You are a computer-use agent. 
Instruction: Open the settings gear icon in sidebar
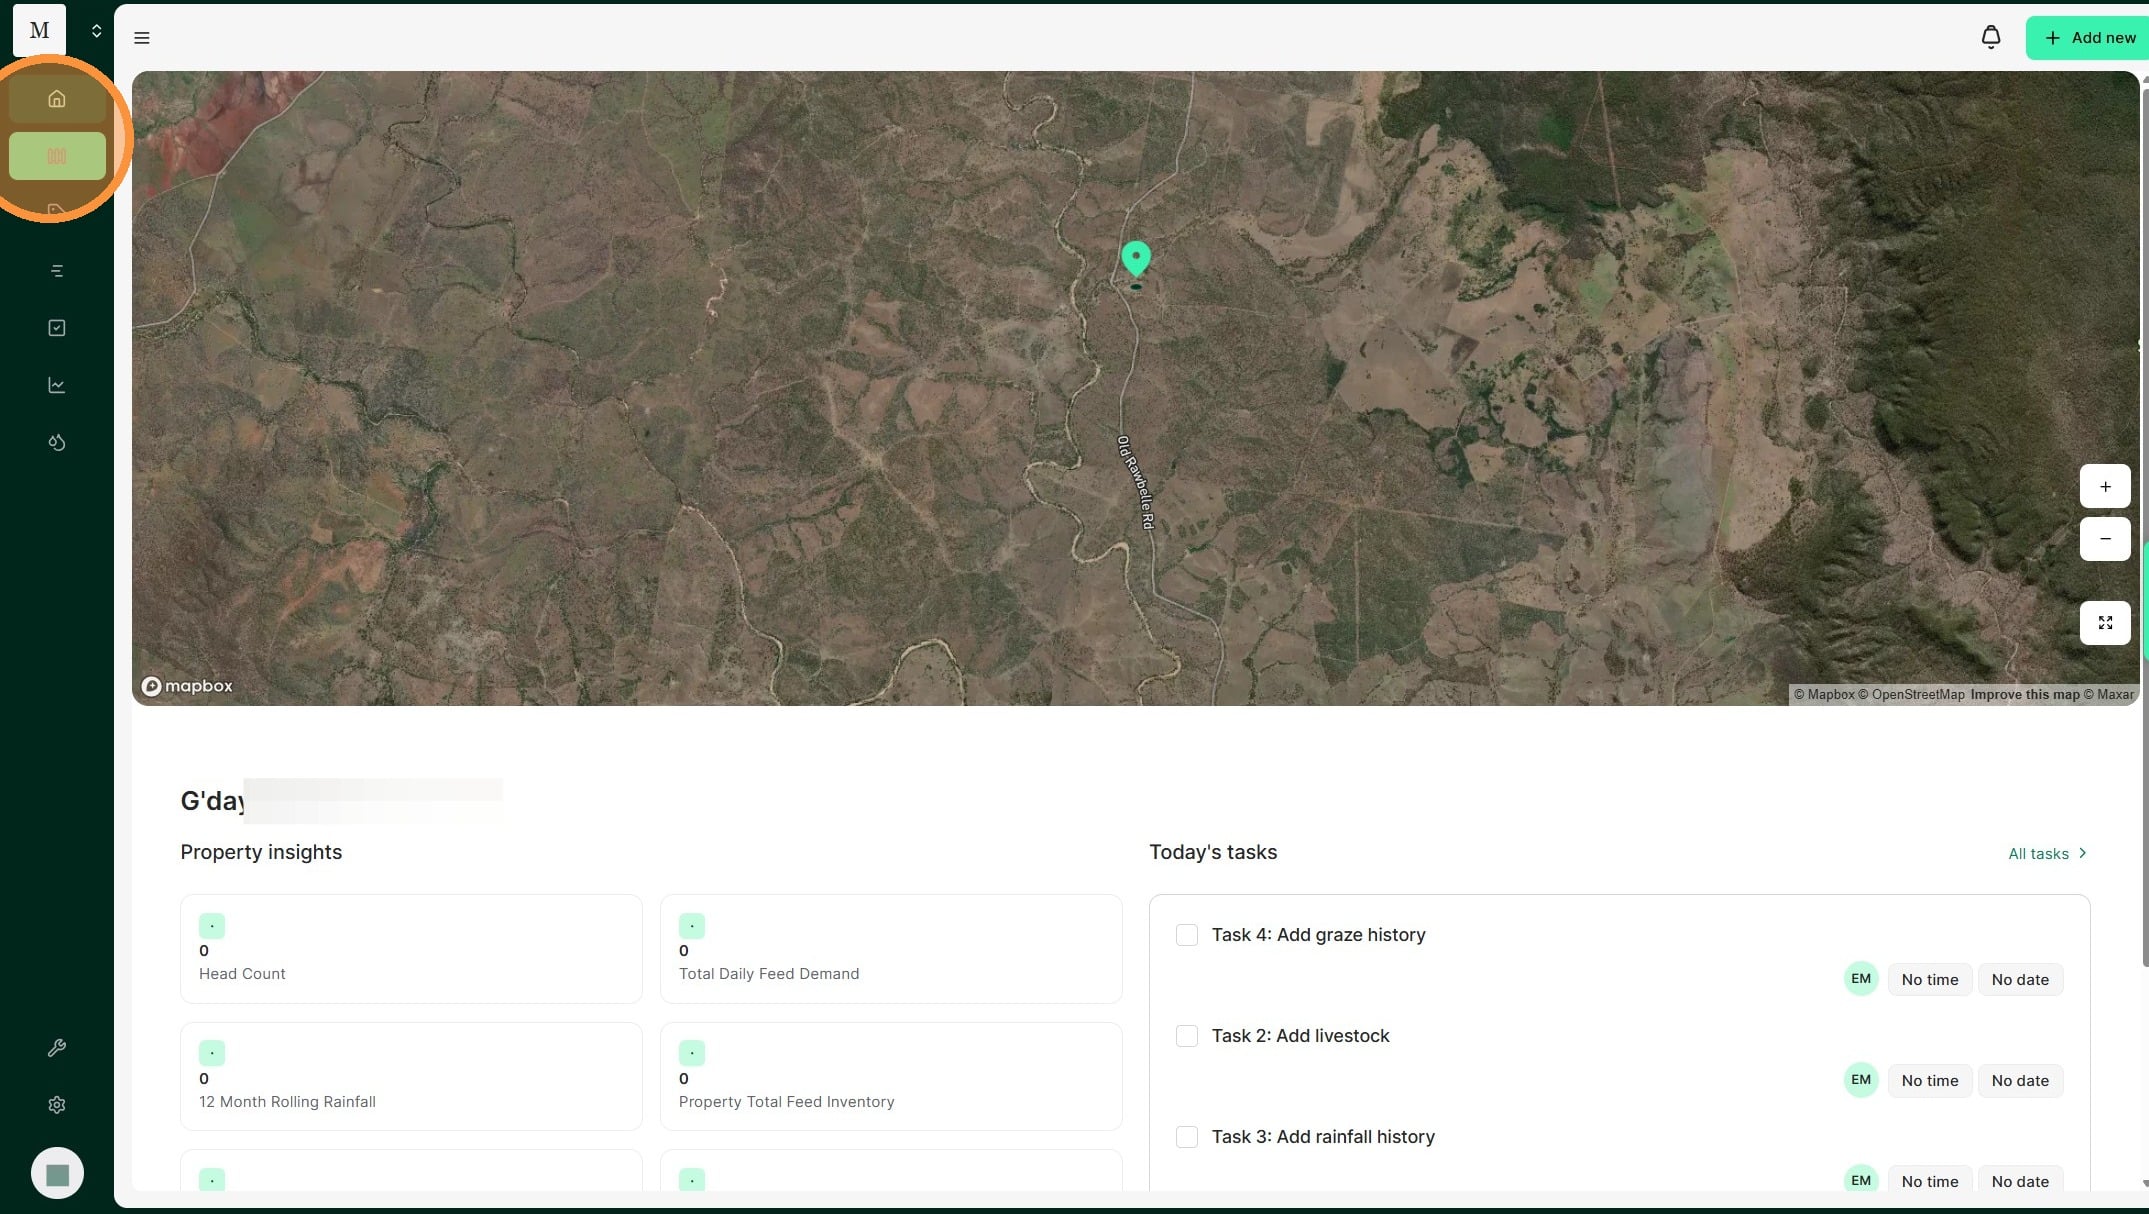click(x=57, y=1105)
